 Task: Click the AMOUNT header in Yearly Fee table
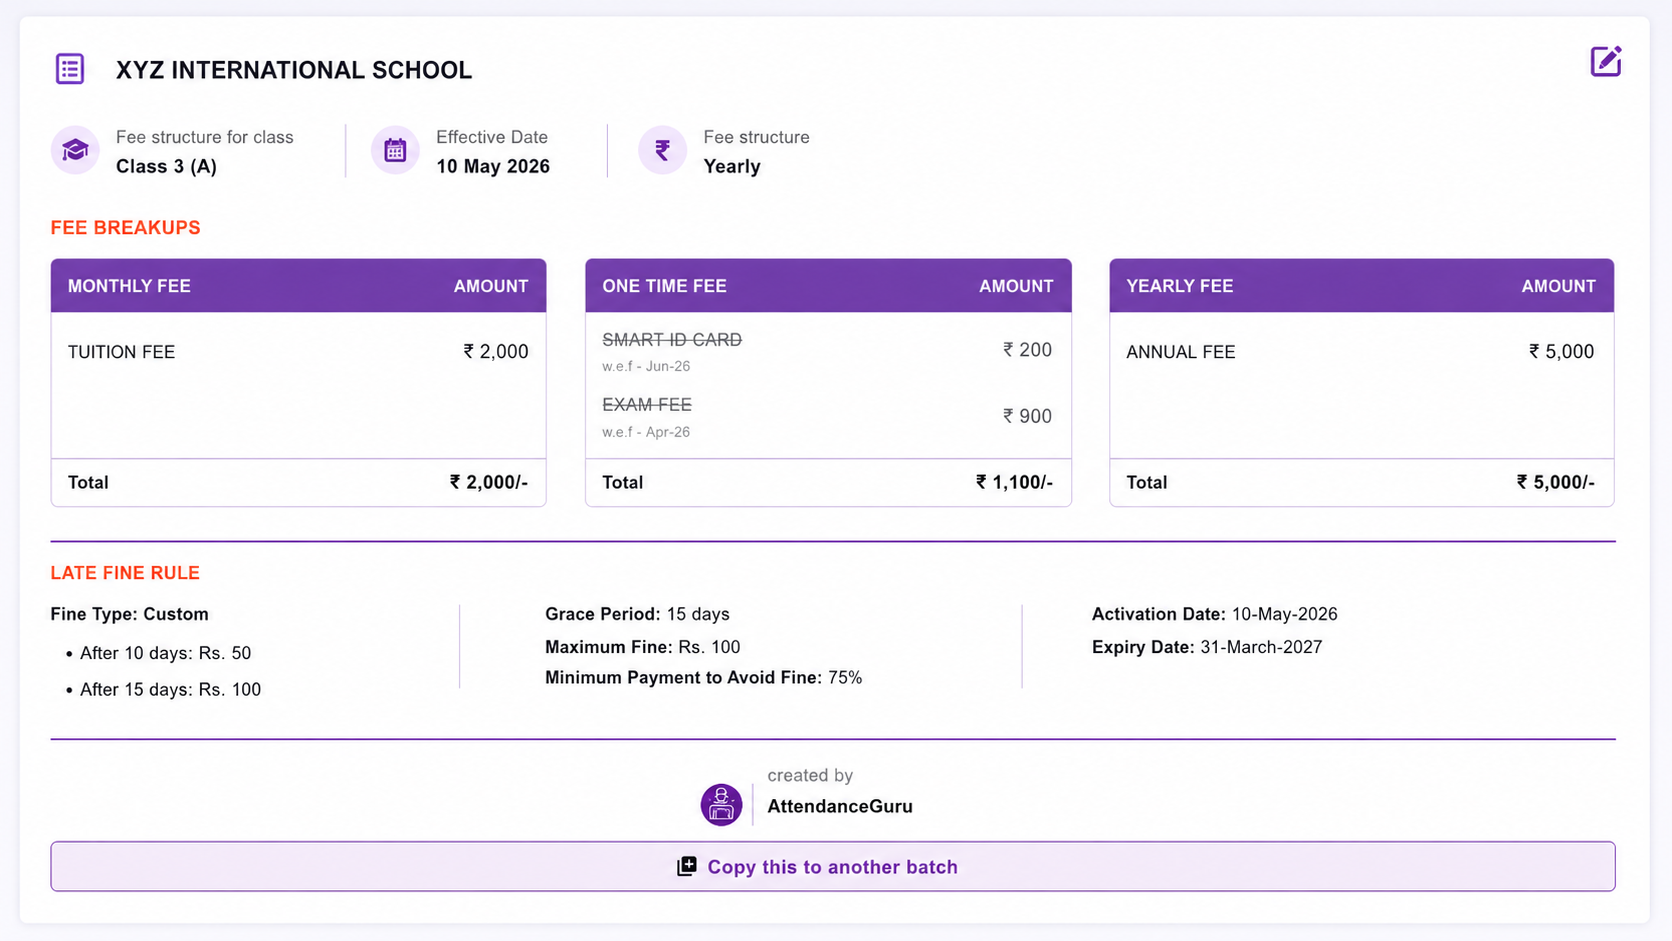pyautogui.click(x=1558, y=286)
